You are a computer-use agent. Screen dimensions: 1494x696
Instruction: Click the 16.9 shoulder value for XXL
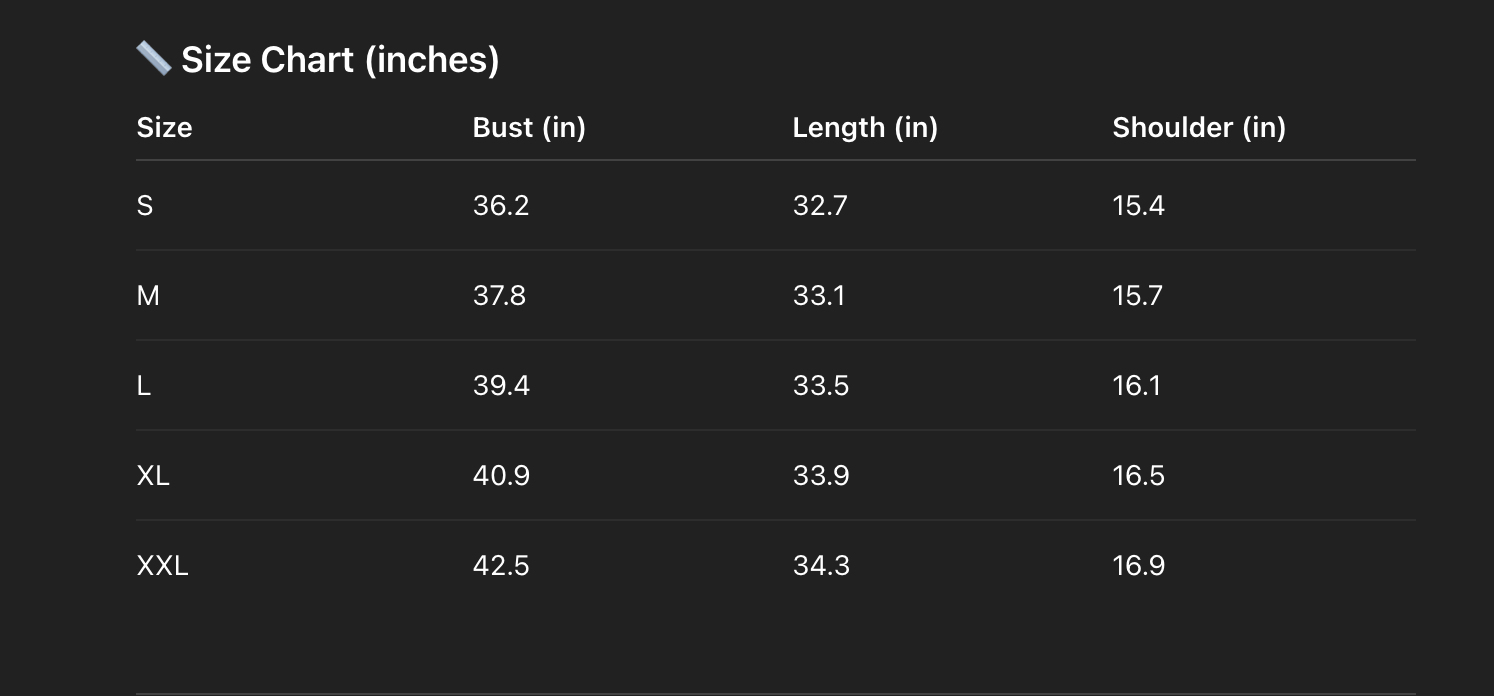pyautogui.click(x=1139, y=566)
